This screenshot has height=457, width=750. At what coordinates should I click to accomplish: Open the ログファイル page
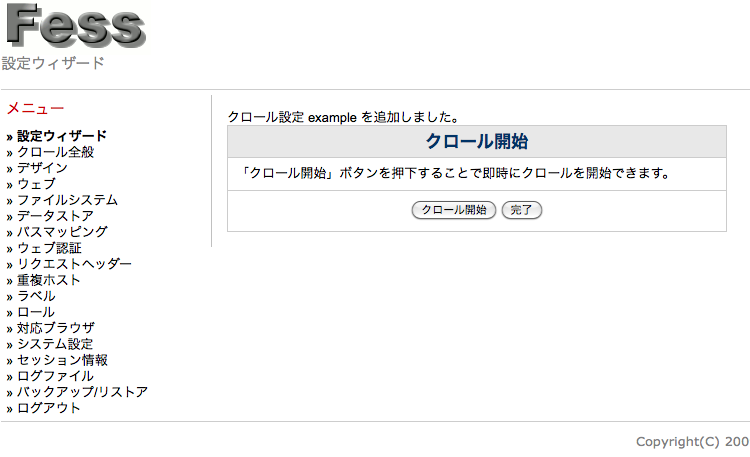click(55, 376)
